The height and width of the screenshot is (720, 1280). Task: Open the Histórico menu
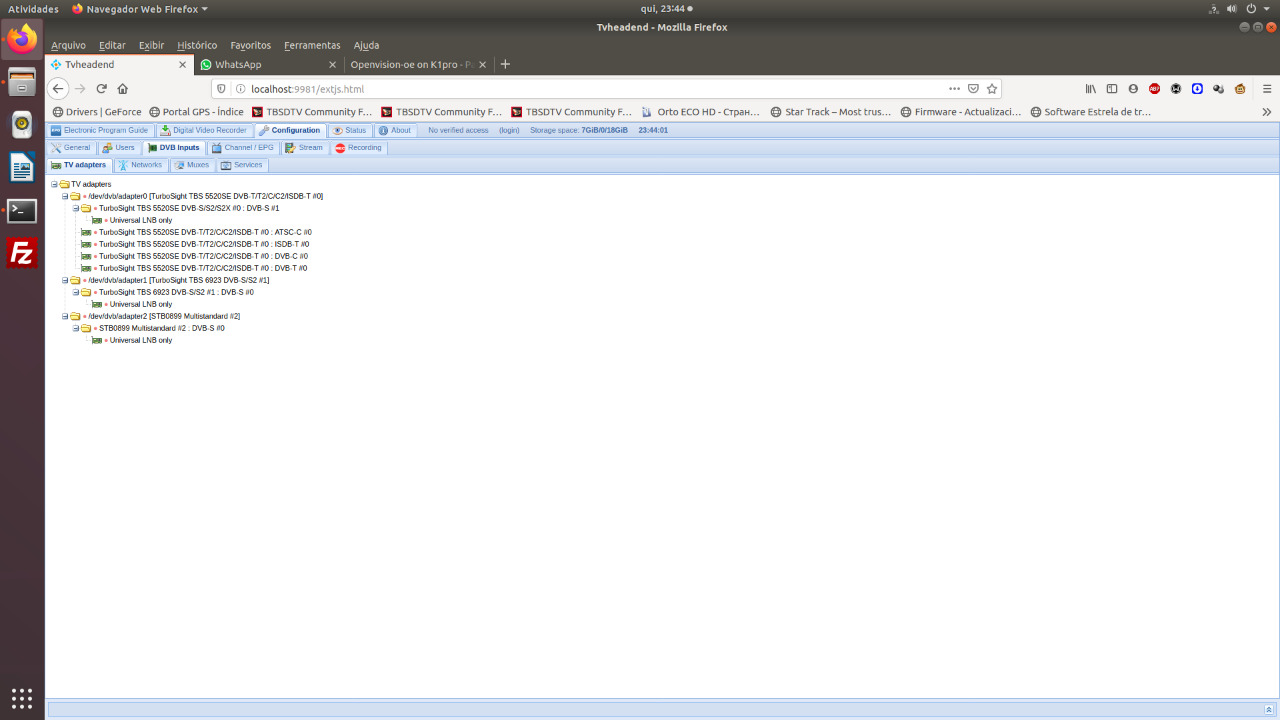(x=197, y=45)
